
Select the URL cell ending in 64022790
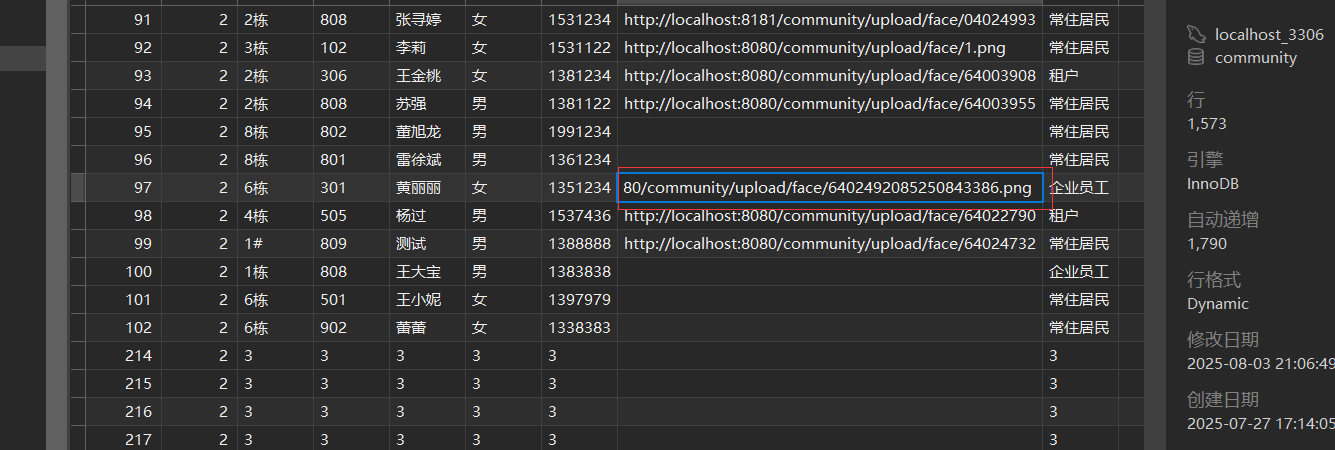(830, 216)
